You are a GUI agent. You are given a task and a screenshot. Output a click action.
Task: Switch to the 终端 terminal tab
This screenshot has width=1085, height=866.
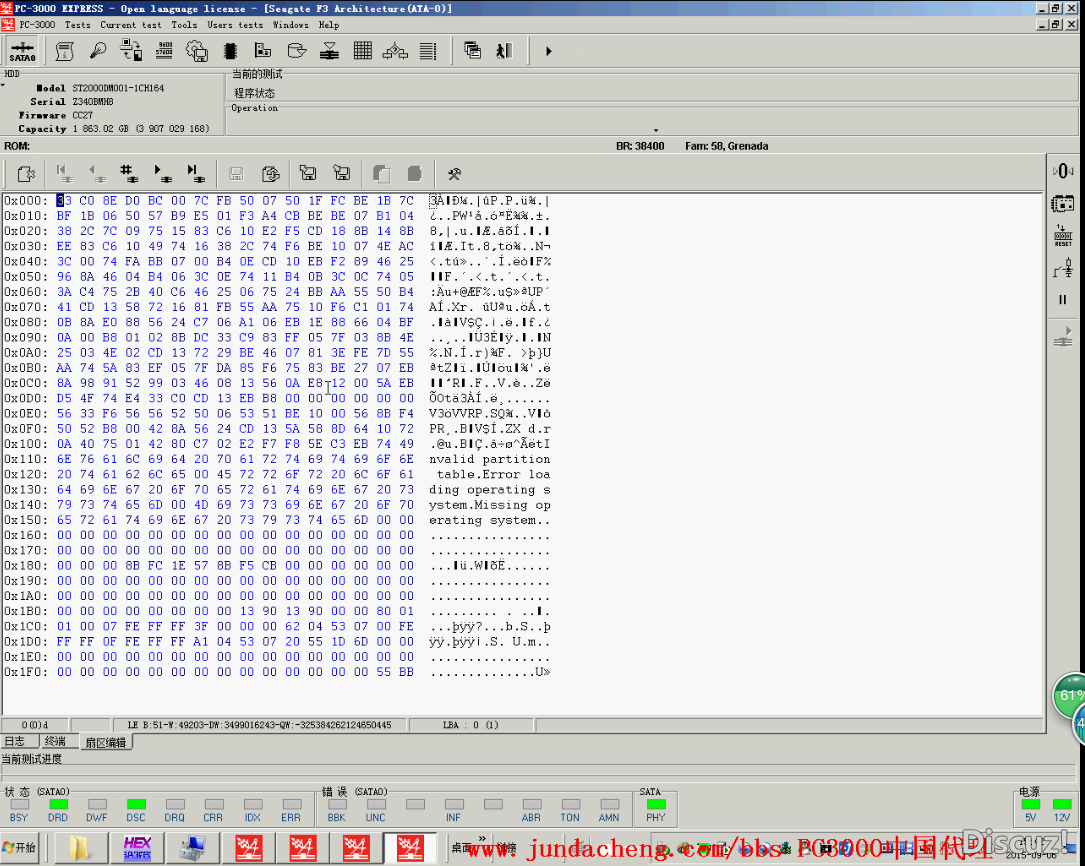point(55,741)
